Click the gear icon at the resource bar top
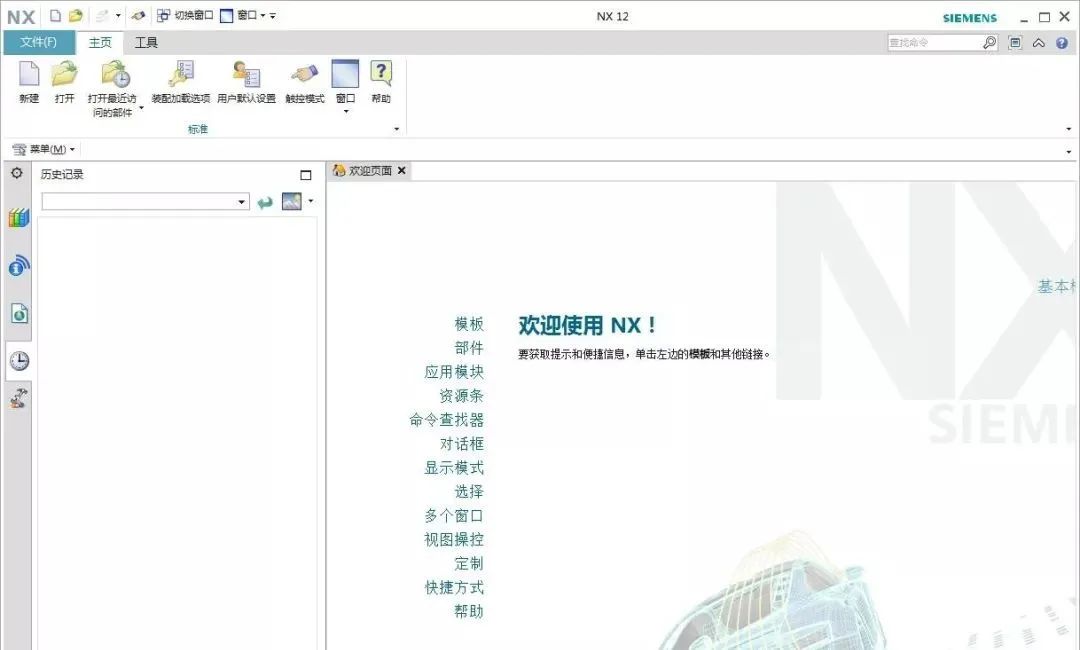Viewport: 1080px width, 650px height. 16,173
